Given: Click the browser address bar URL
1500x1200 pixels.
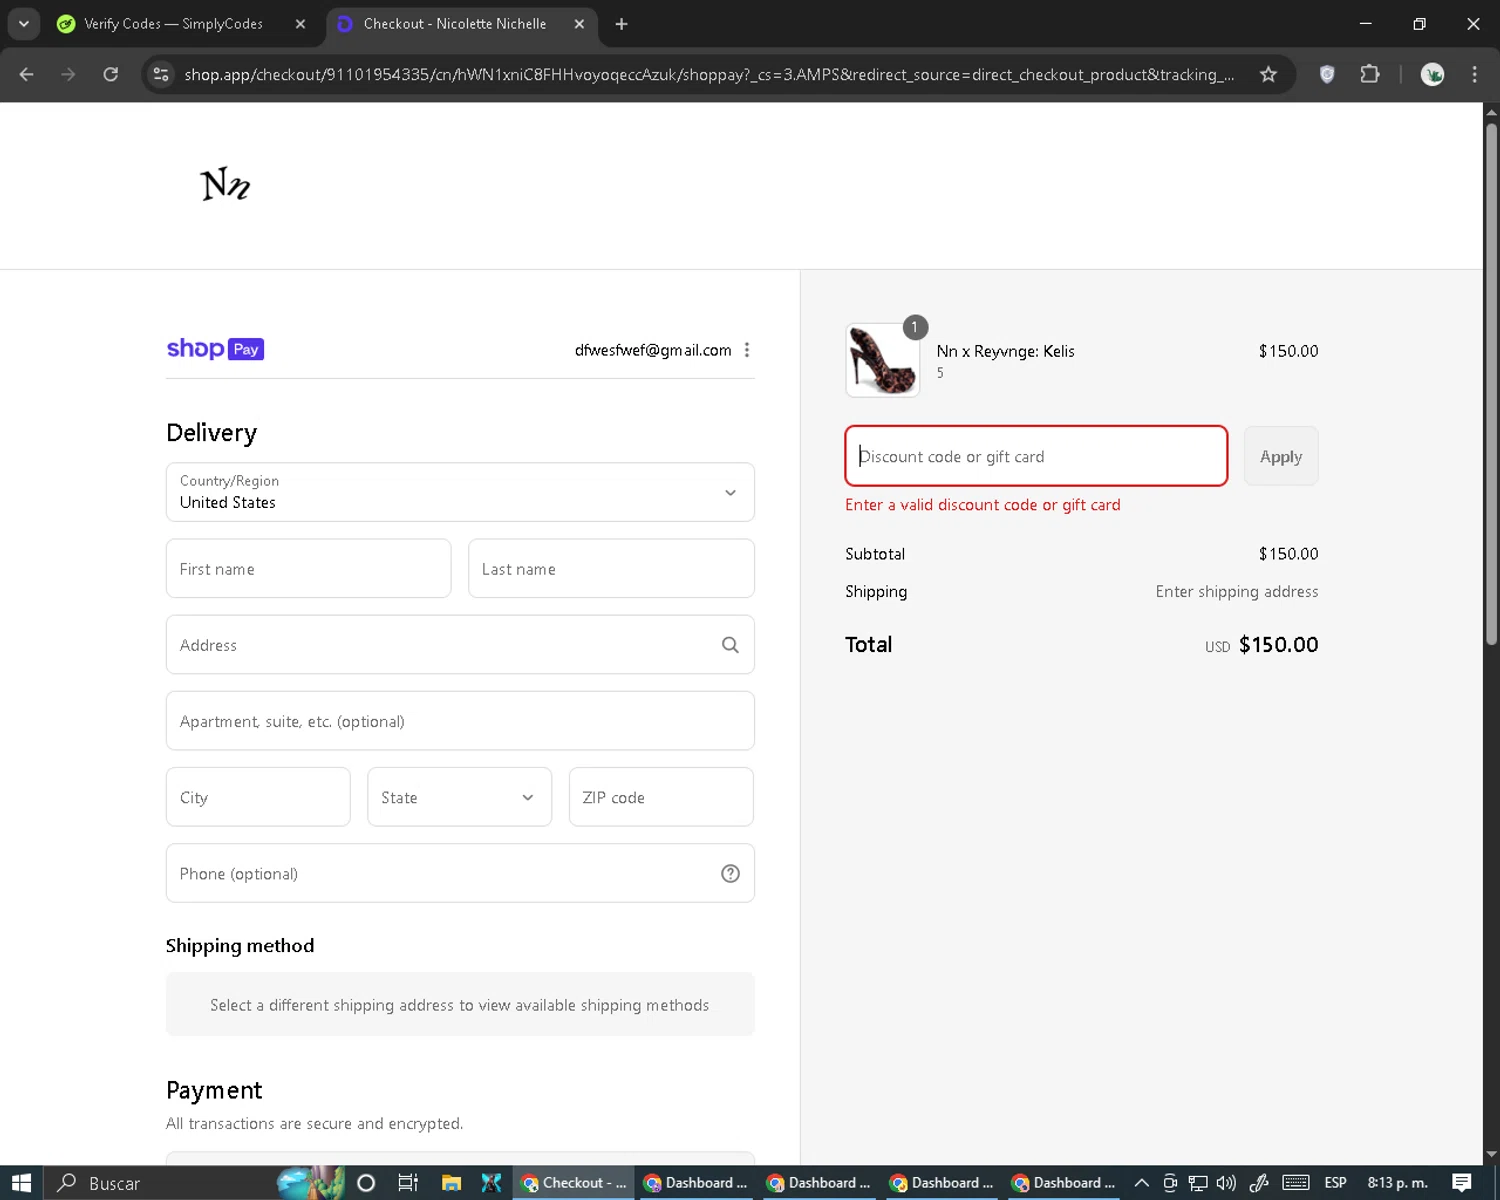Looking at the screenshot, I should 709,74.
